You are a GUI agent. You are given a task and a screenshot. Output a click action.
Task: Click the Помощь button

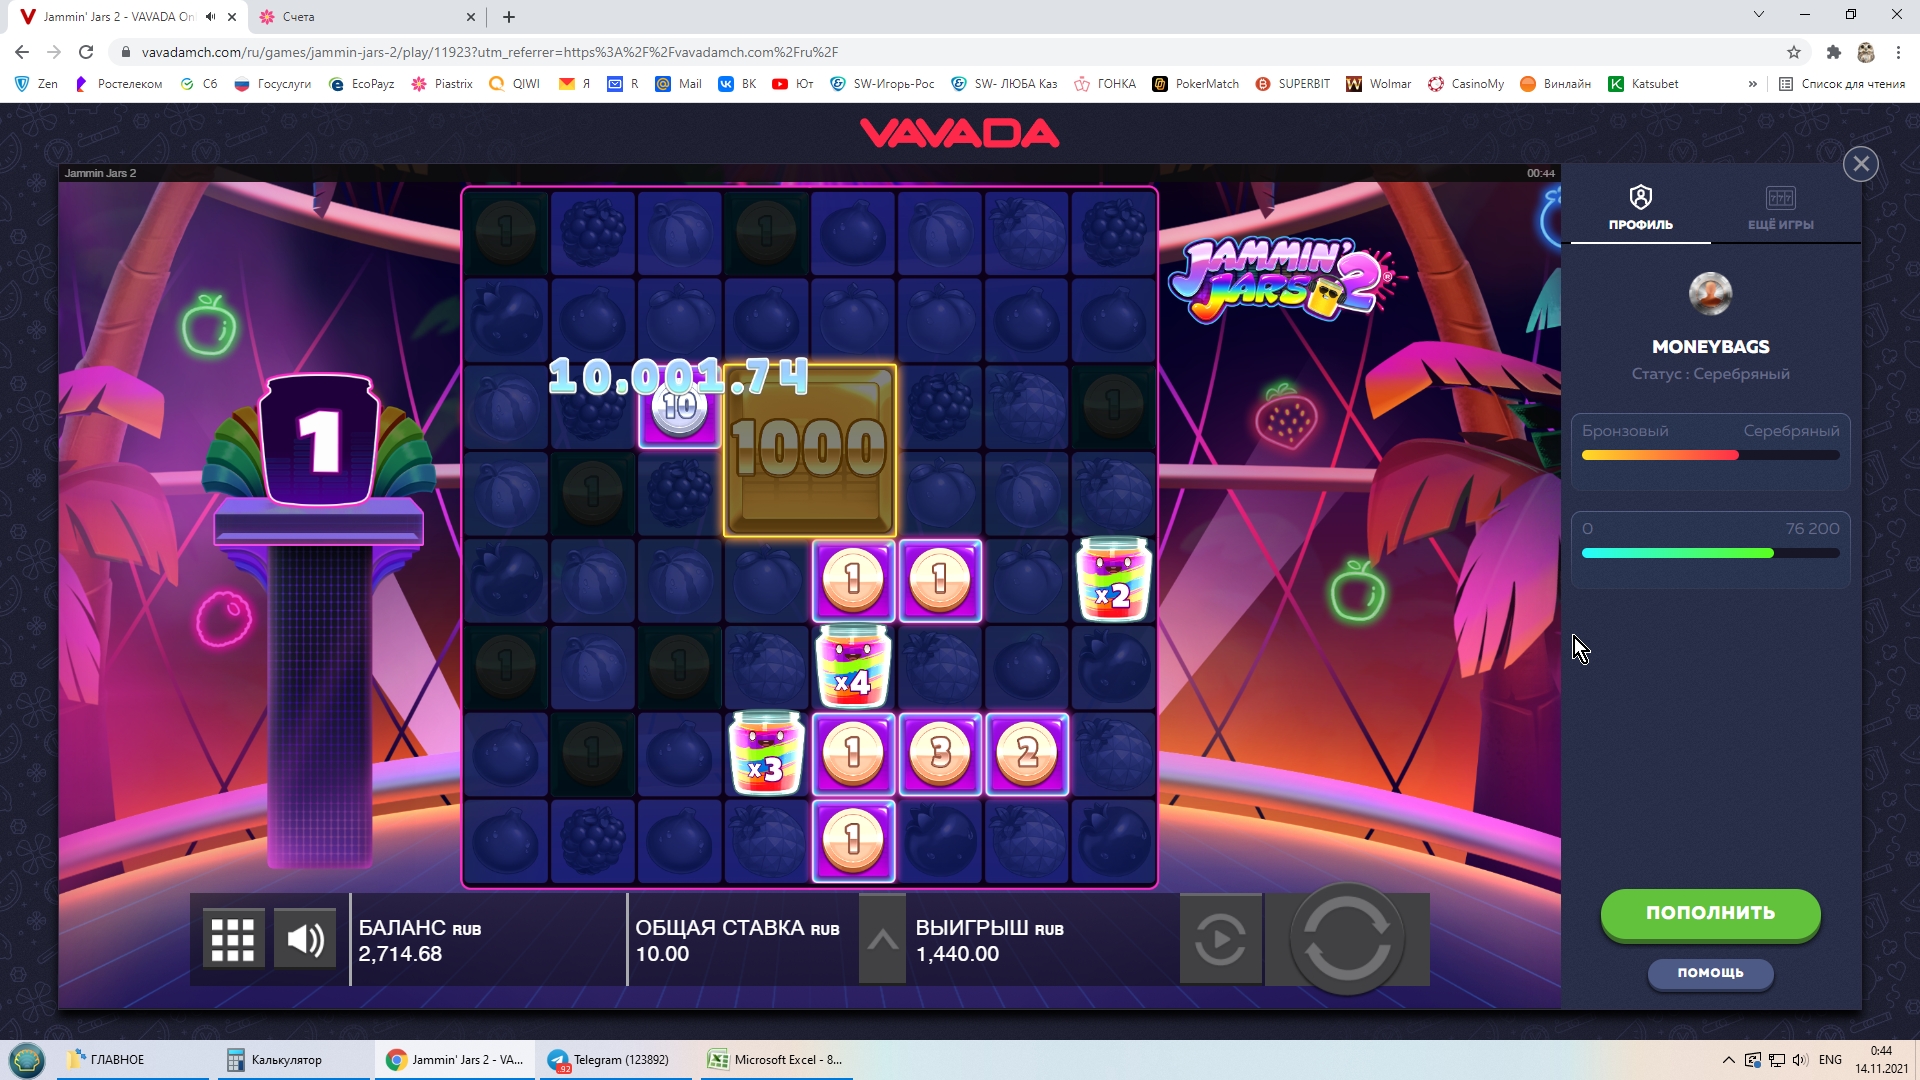pos(1710,973)
